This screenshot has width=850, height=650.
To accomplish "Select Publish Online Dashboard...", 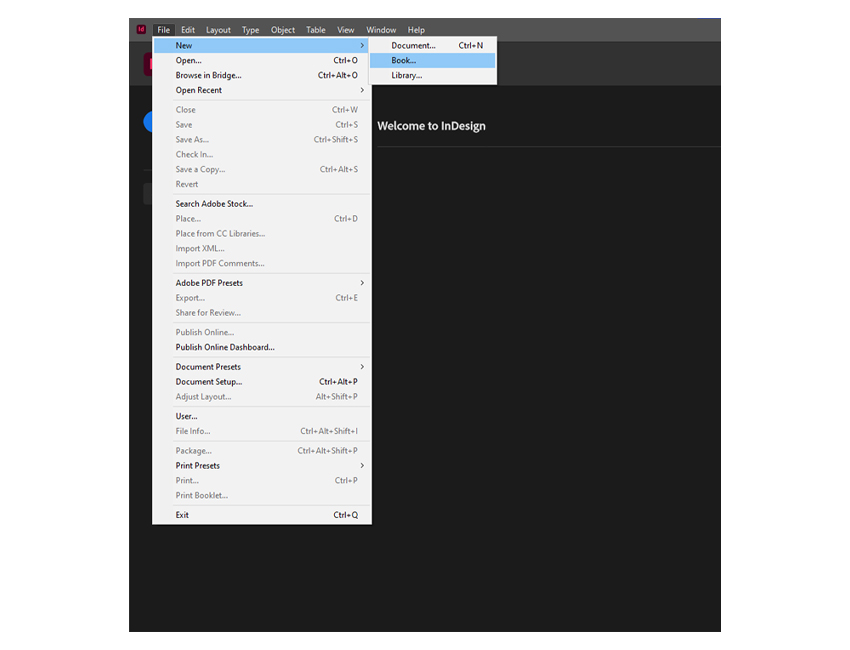I will point(262,347).
